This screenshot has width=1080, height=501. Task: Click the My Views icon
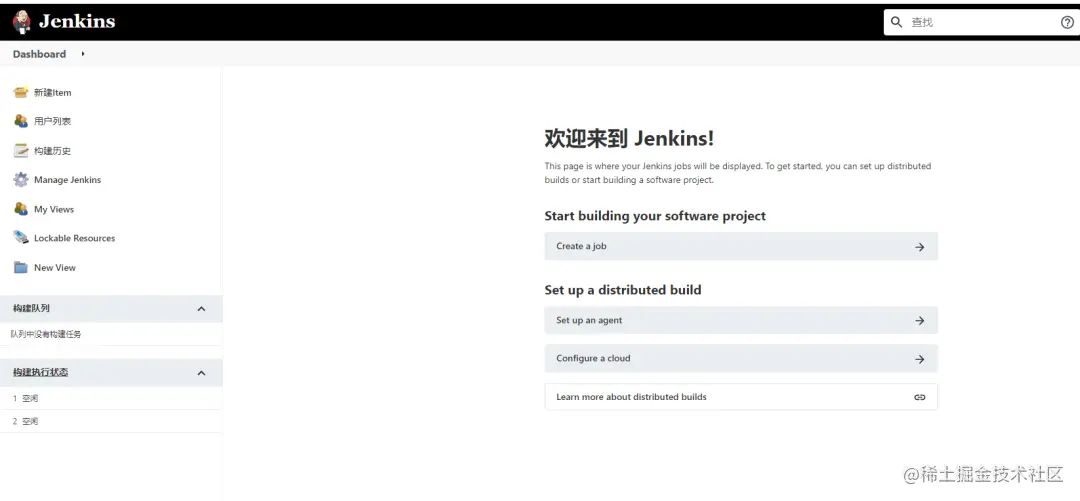(21, 209)
